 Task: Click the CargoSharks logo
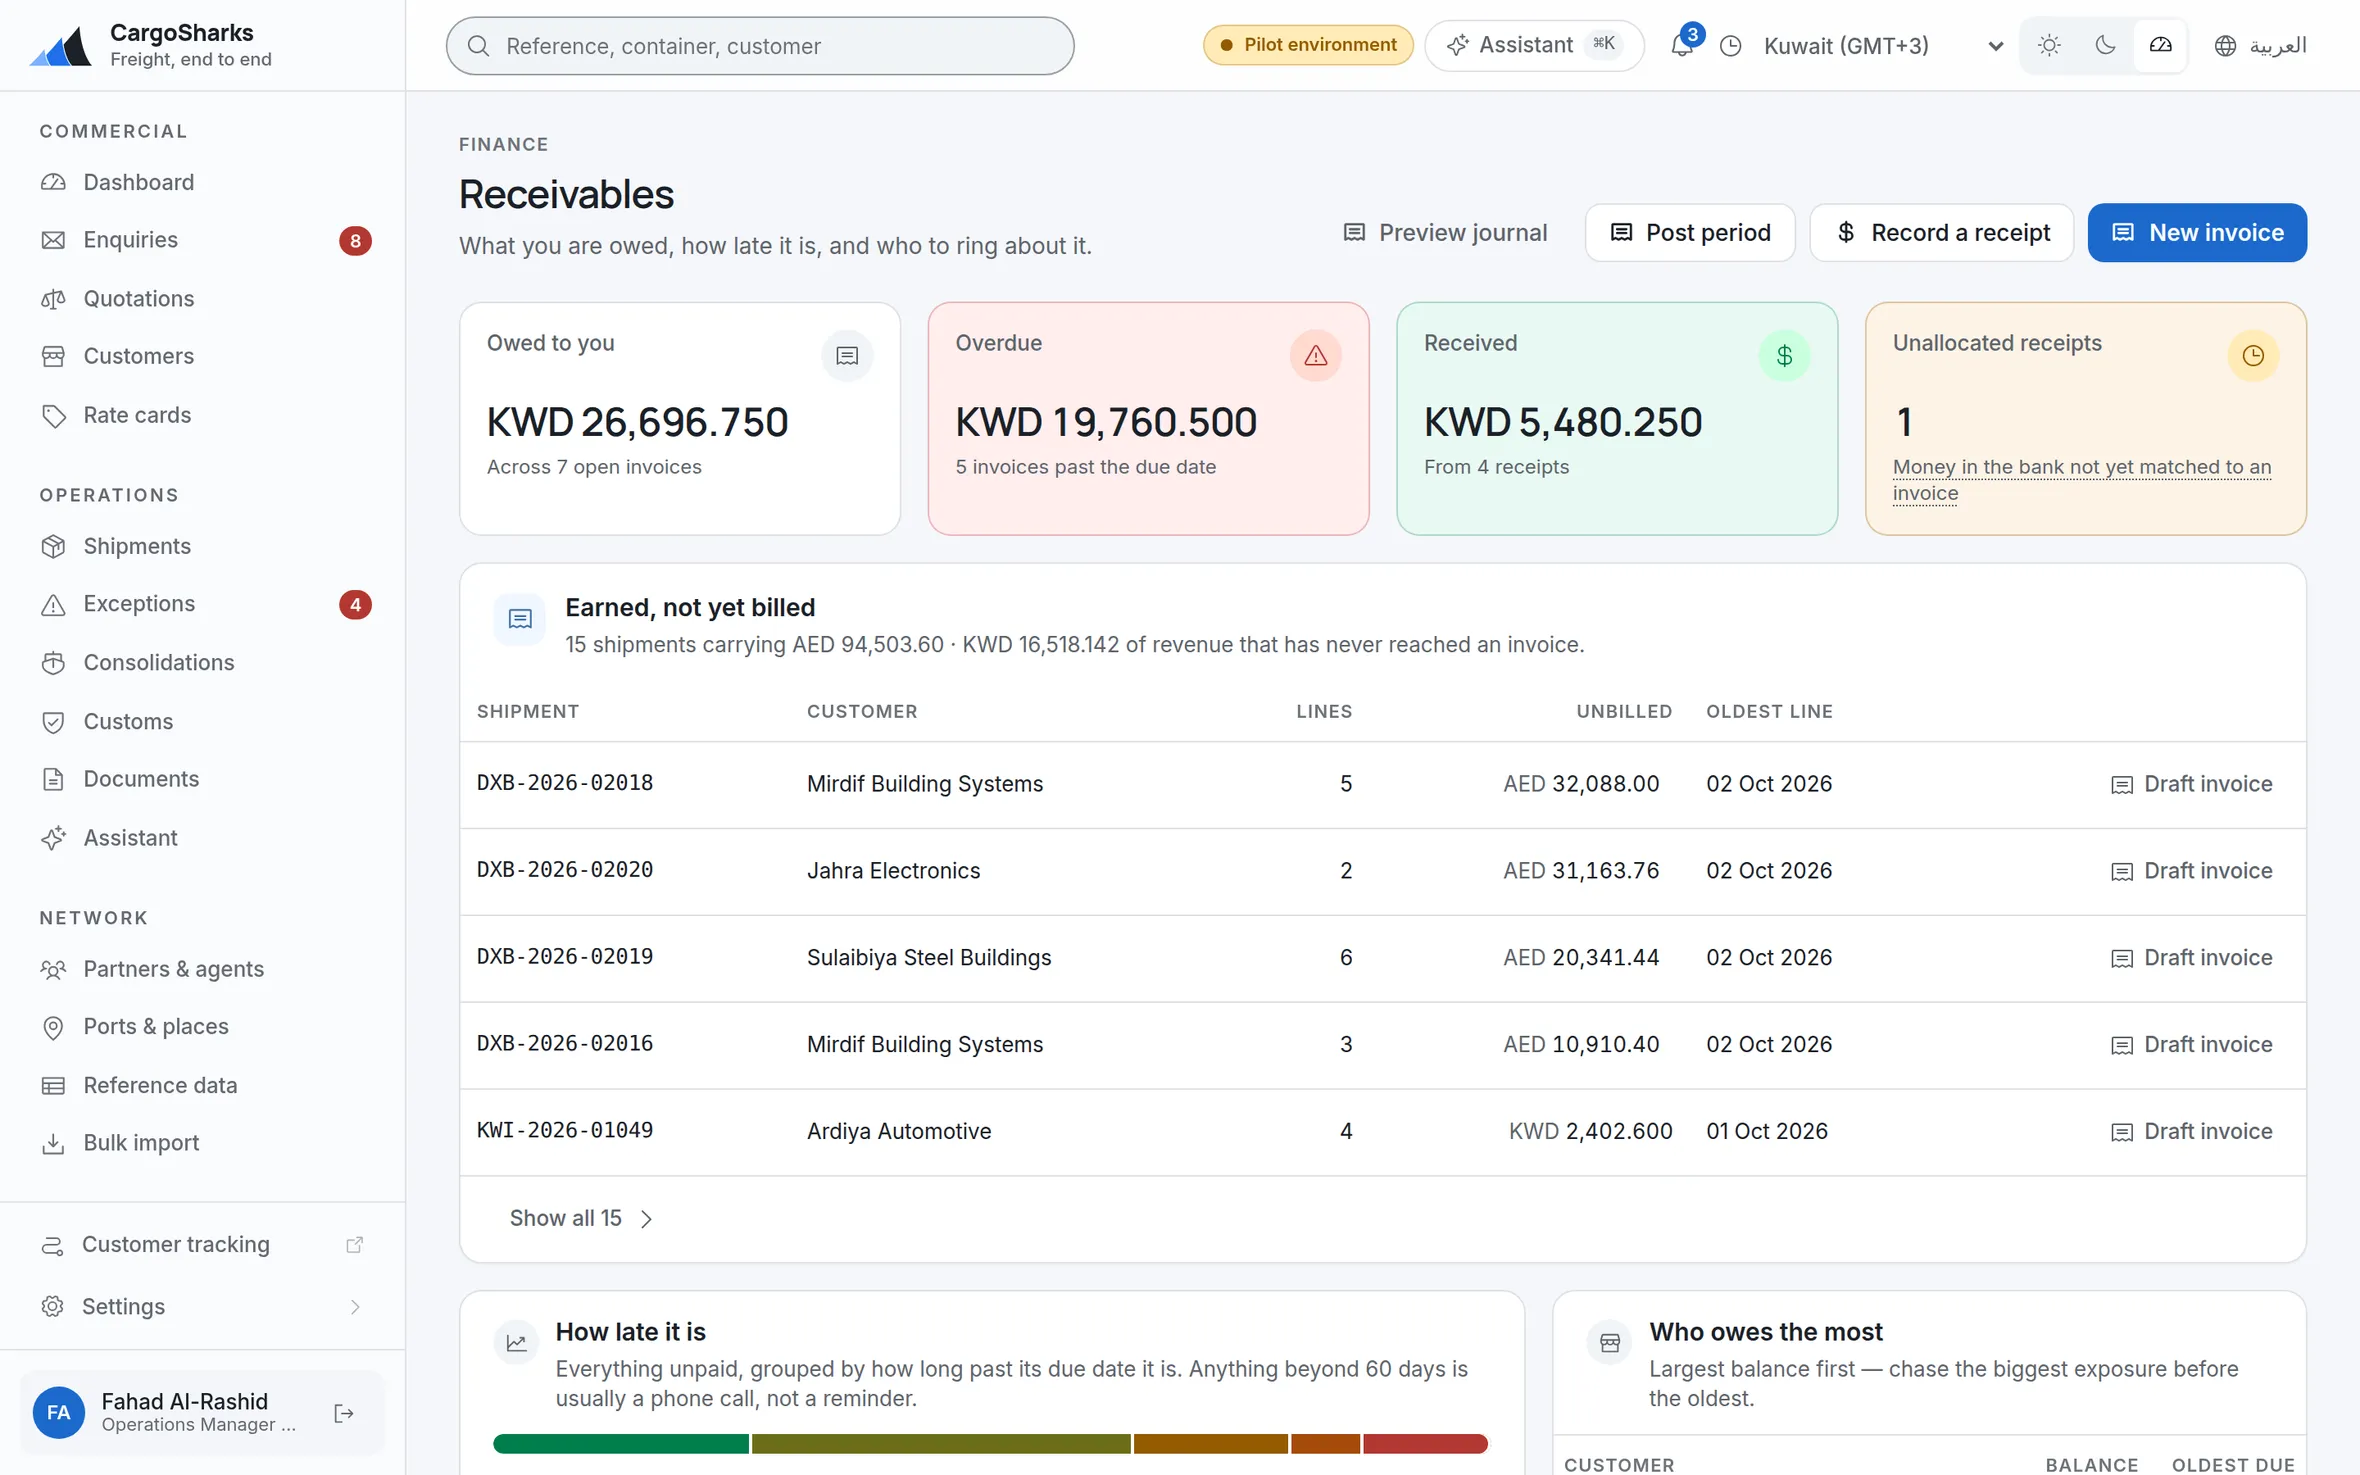[60, 46]
